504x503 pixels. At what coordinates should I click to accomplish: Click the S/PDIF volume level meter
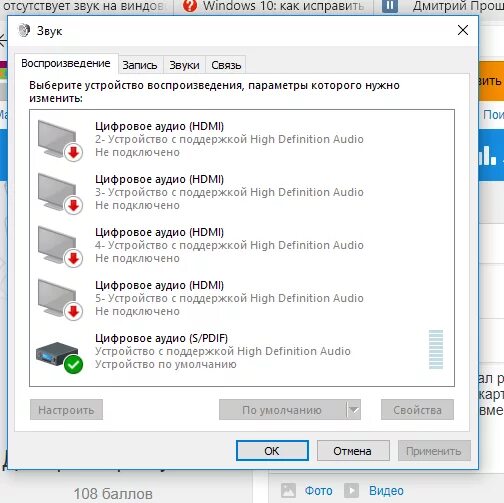[x=436, y=349]
